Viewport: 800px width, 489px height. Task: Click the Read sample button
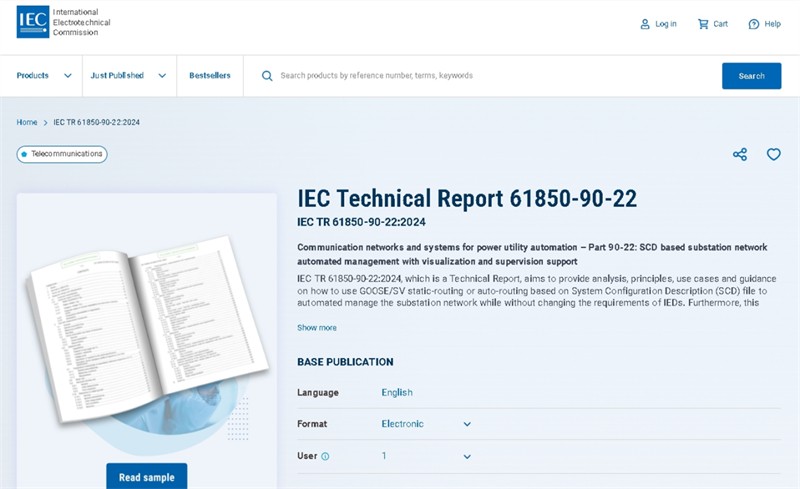[147, 477]
